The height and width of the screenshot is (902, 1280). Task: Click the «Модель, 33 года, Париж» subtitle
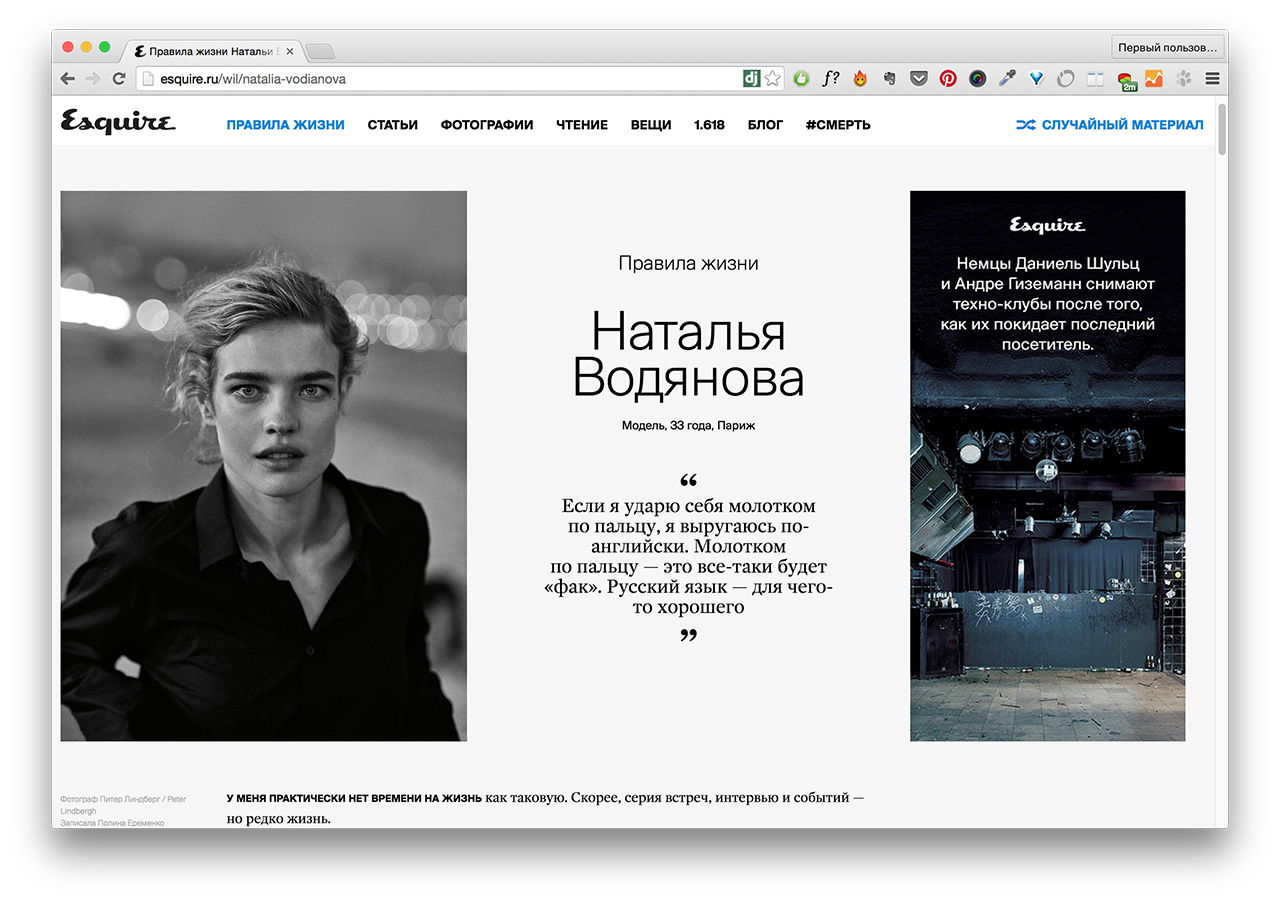click(688, 426)
